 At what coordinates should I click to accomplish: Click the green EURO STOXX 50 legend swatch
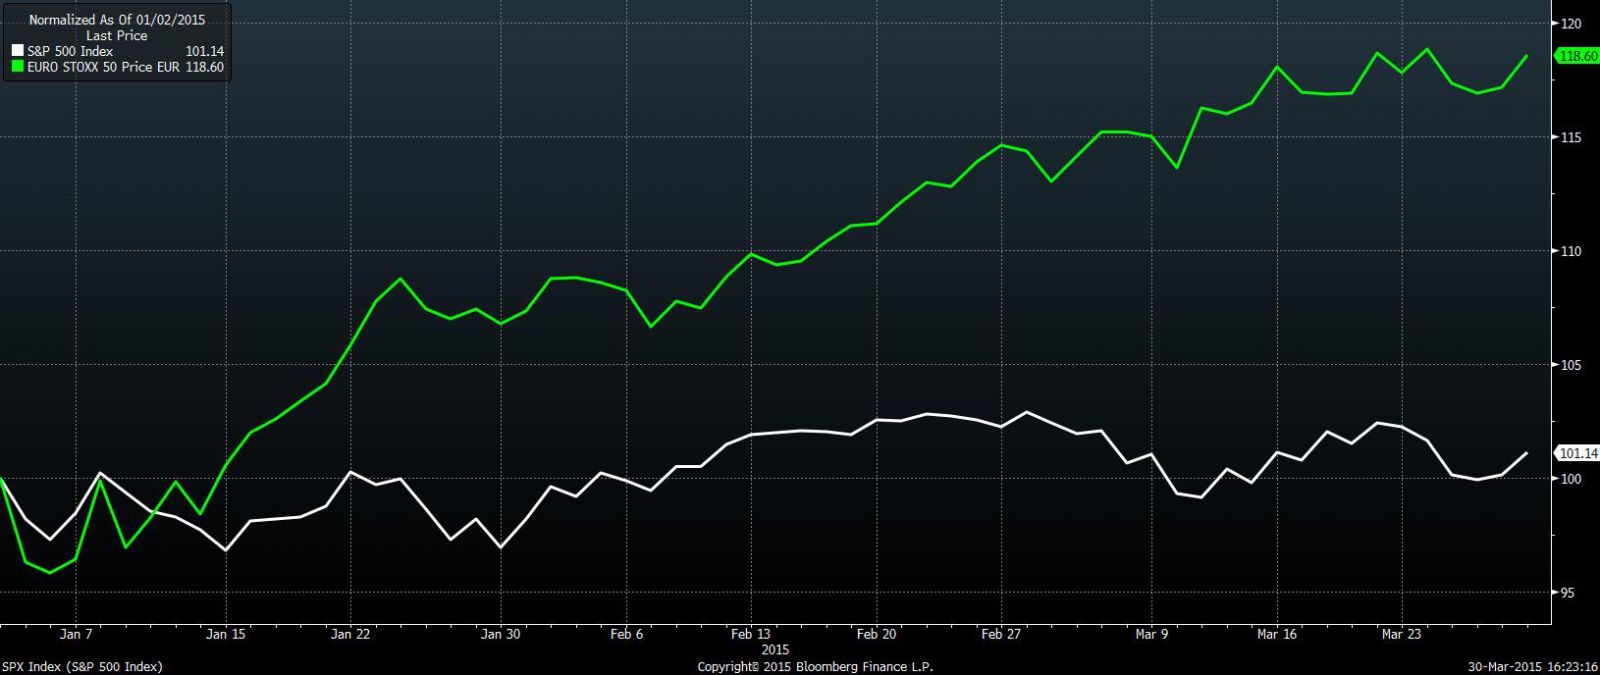tap(17, 67)
